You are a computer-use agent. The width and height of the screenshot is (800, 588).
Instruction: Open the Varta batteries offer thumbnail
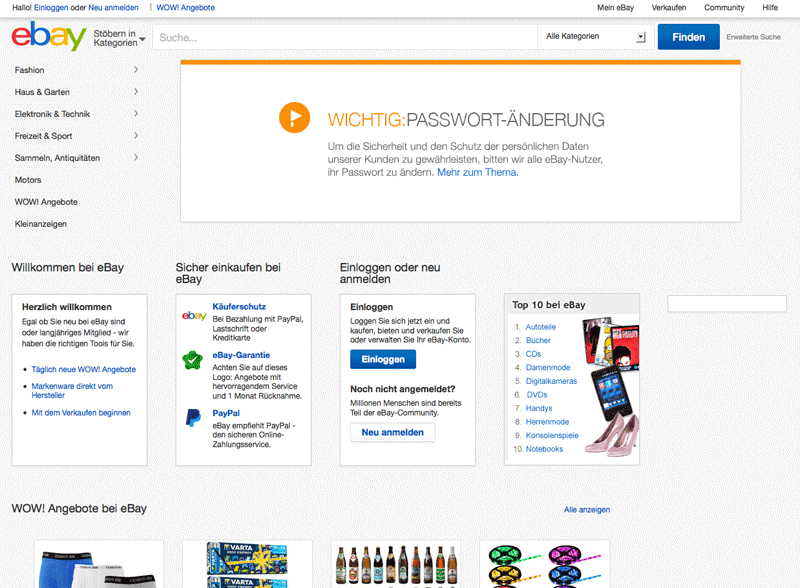pyautogui.click(x=247, y=564)
